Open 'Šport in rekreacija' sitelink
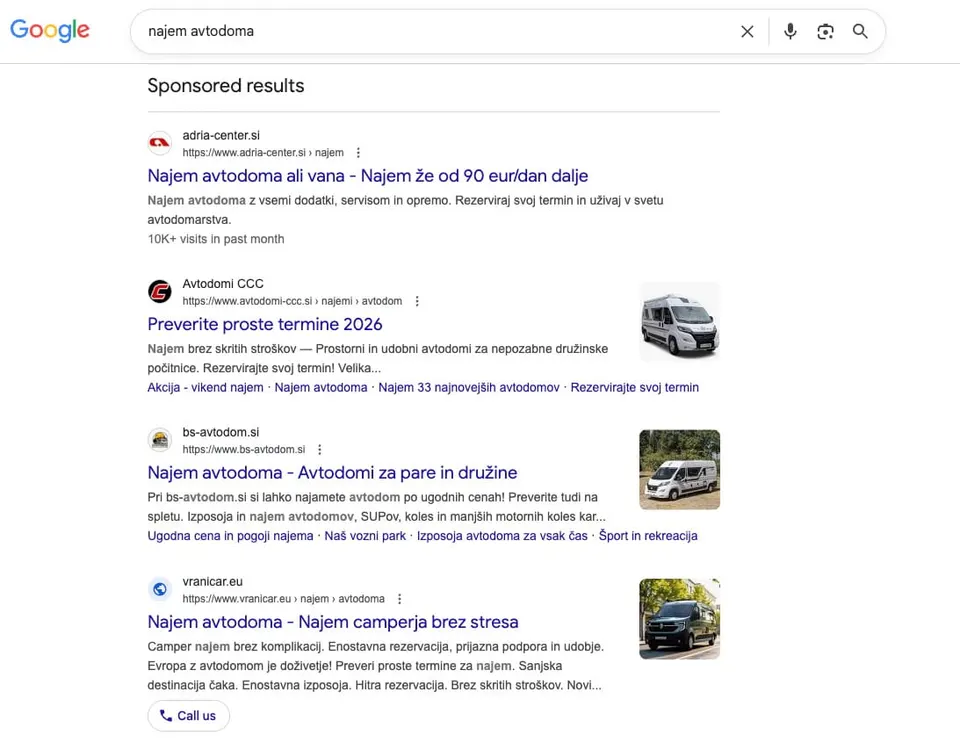The width and height of the screenshot is (960, 749). (x=648, y=536)
